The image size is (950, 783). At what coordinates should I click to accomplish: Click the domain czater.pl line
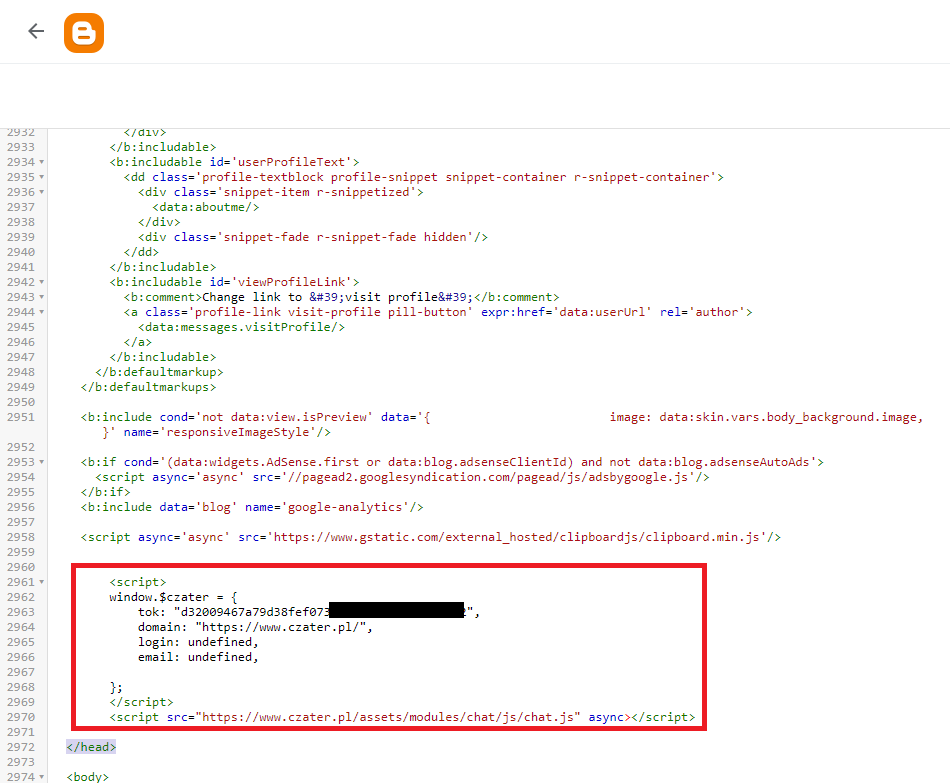pyautogui.click(x=255, y=627)
